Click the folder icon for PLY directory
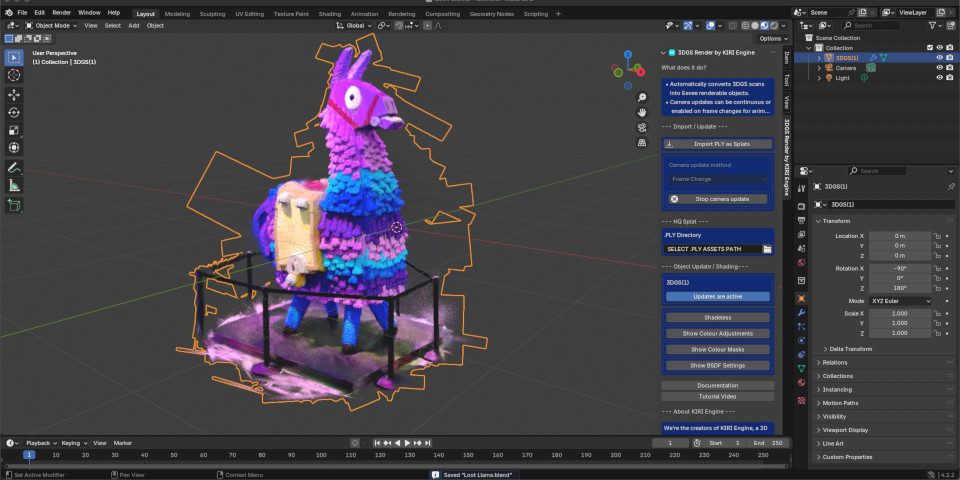The width and height of the screenshot is (960, 480). tap(767, 249)
